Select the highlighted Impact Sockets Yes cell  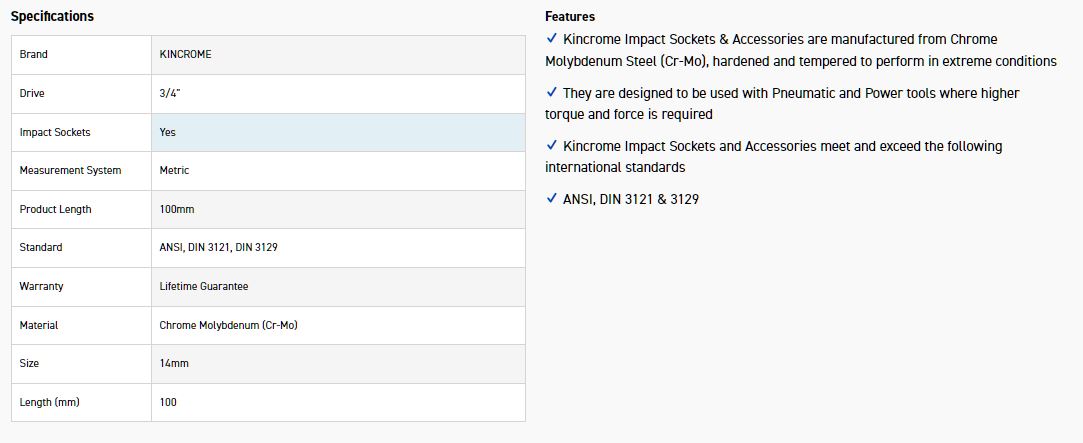168,132
